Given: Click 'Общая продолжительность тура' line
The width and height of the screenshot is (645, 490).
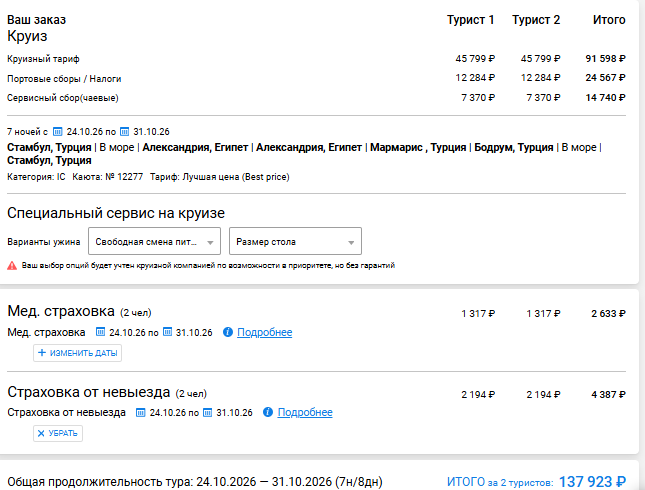Looking at the screenshot, I should click(195, 481).
